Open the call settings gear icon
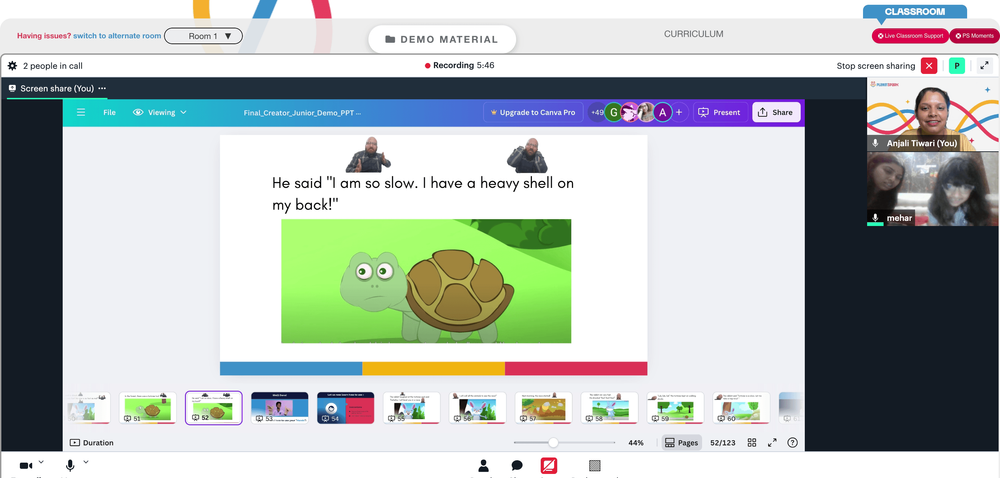 click(x=12, y=66)
